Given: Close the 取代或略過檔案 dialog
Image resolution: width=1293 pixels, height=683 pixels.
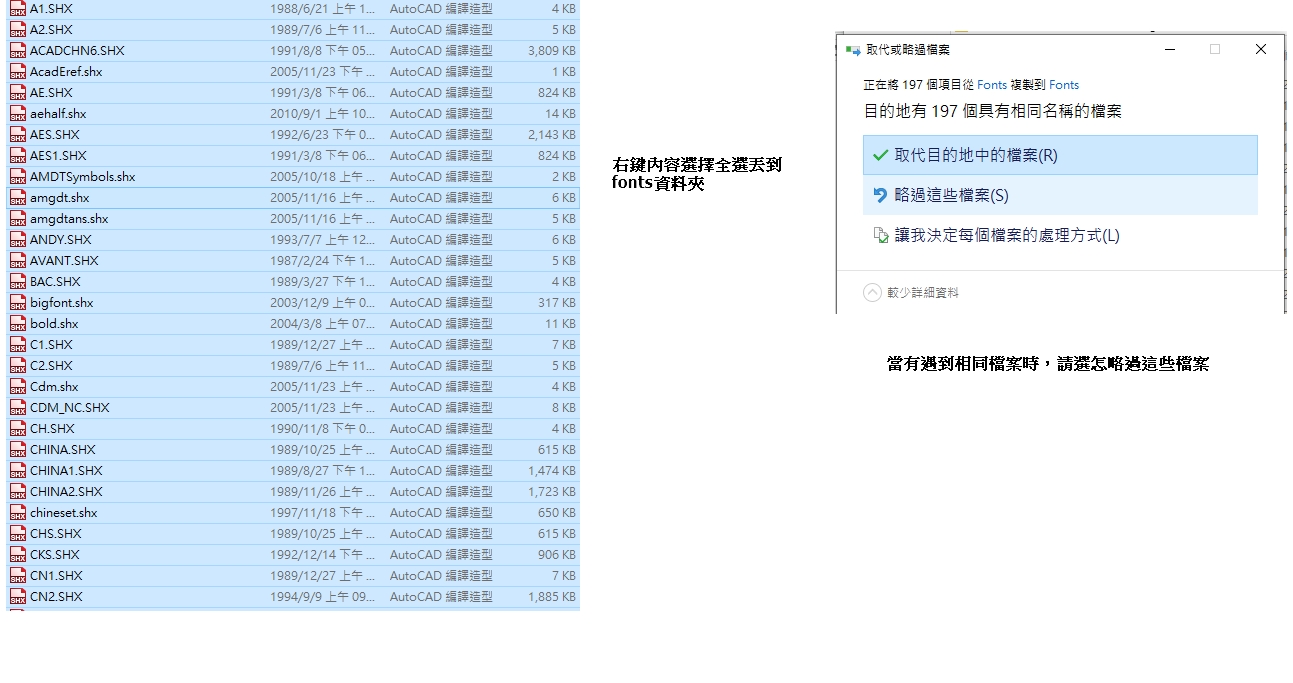Looking at the screenshot, I should click(1260, 49).
